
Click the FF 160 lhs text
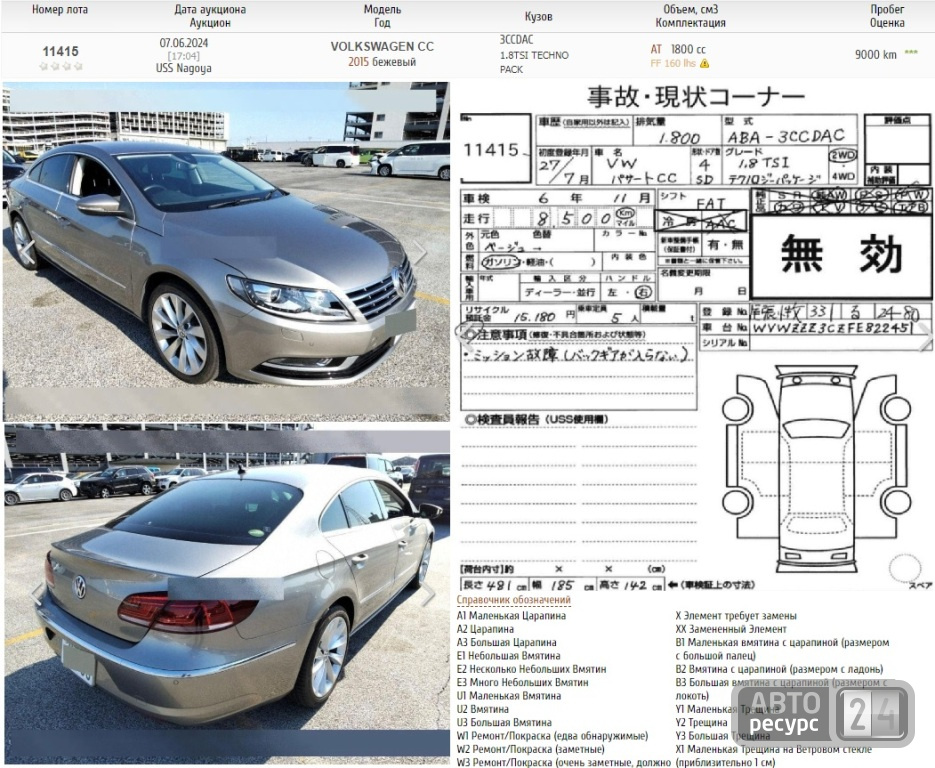coord(673,63)
